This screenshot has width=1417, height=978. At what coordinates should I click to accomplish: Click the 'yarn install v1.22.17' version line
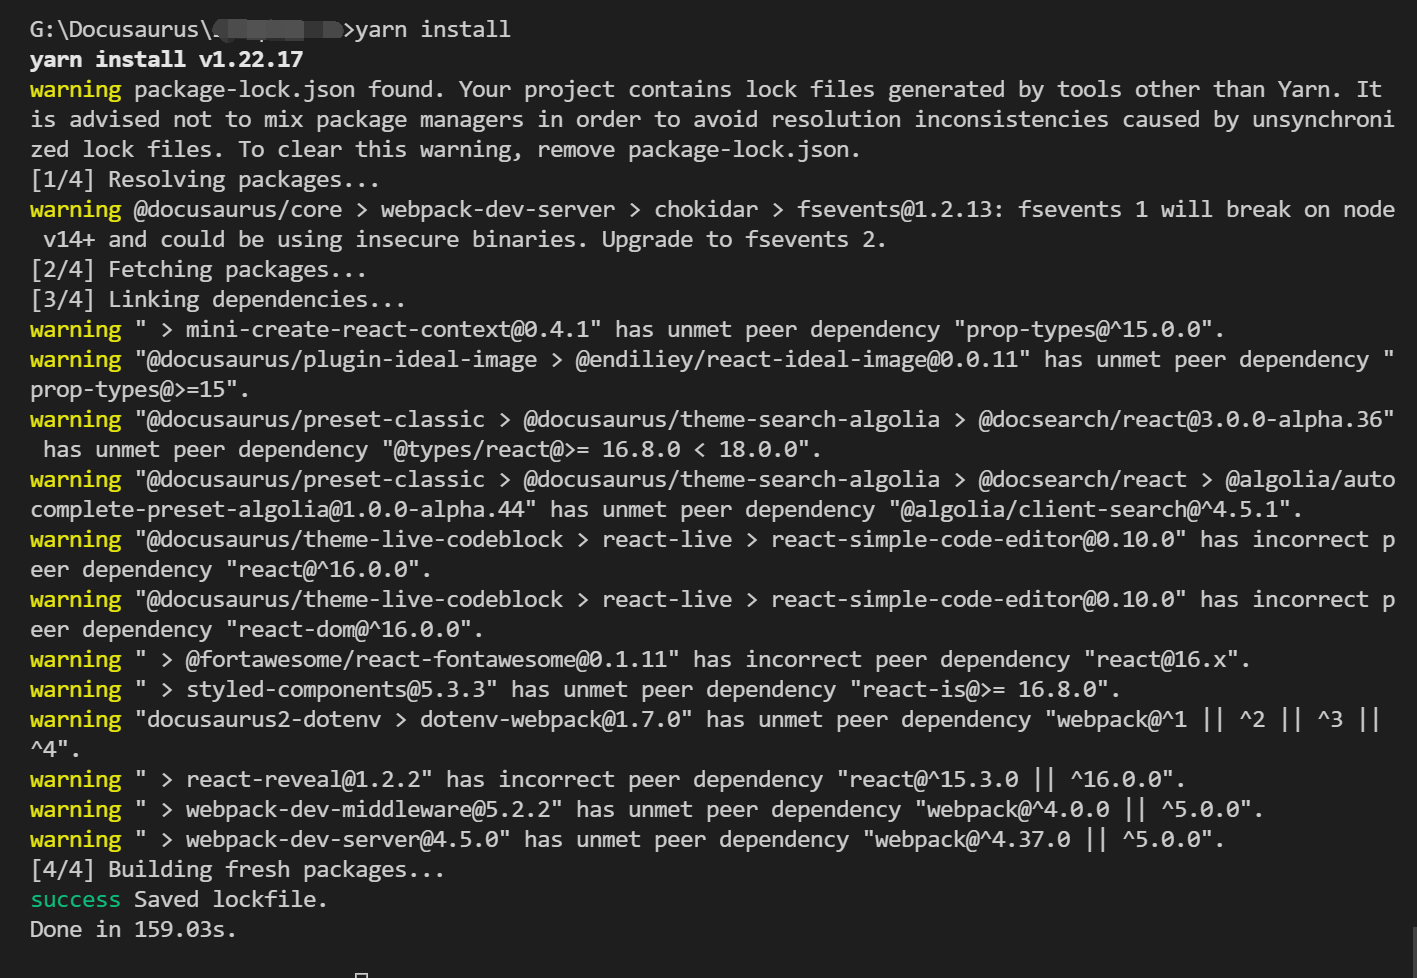pyautogui.click(x=166, y=60)
